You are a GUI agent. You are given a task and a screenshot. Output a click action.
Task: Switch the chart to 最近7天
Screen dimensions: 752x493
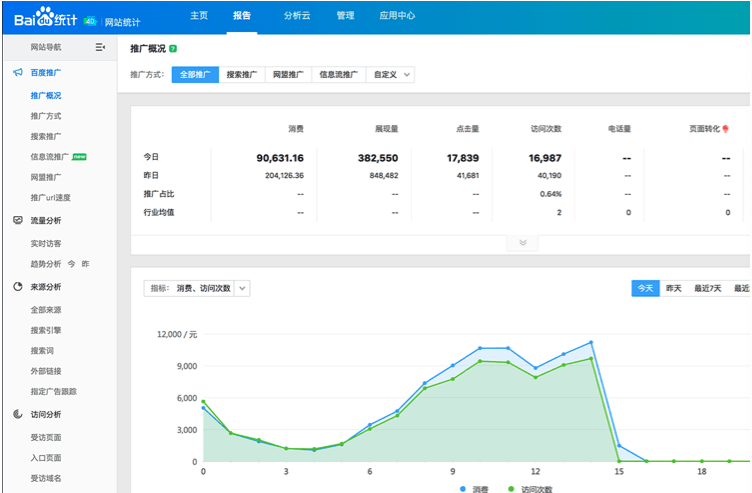pos(708,288)
